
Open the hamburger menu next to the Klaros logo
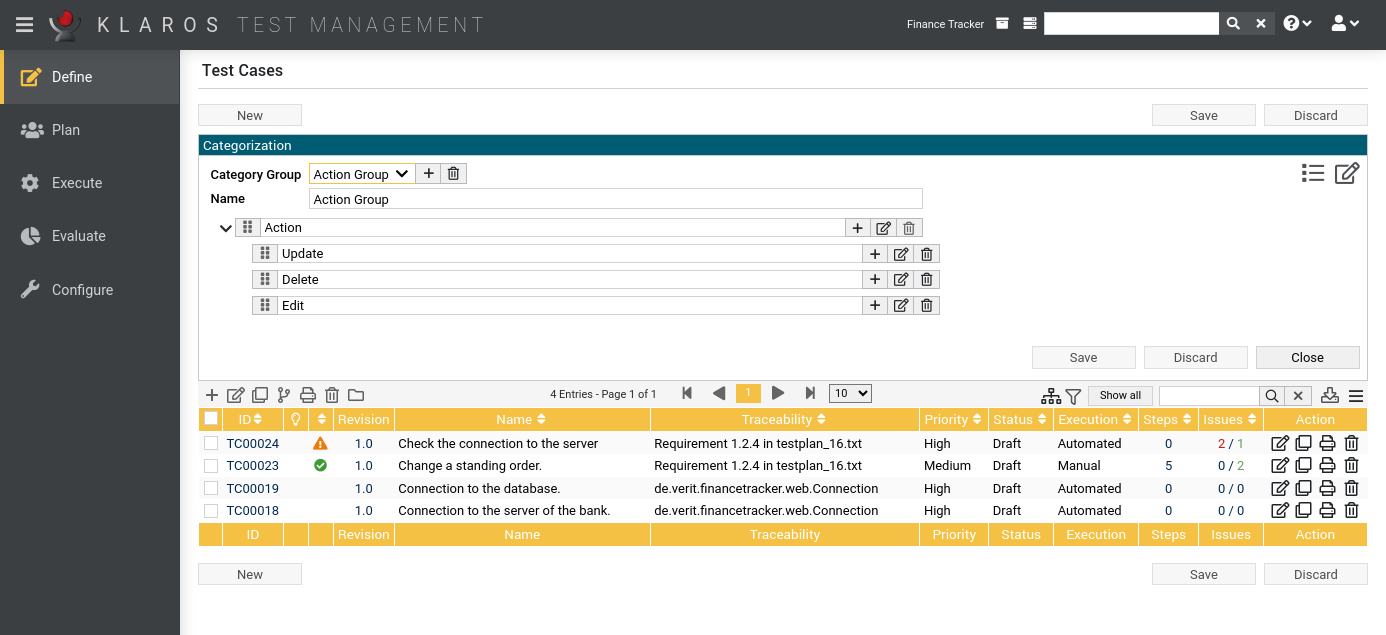[x=24, y=24]
